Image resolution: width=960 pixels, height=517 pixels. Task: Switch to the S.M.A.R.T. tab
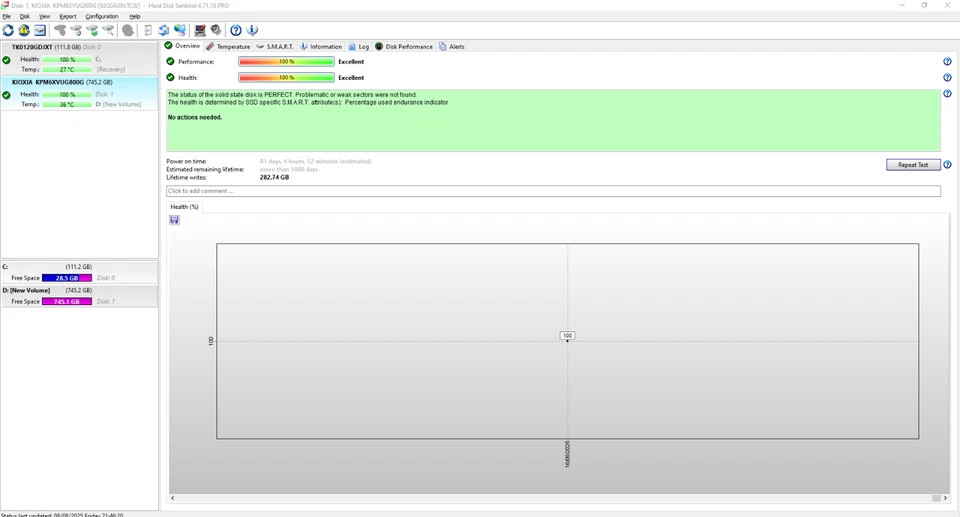(x=274, y=47)
